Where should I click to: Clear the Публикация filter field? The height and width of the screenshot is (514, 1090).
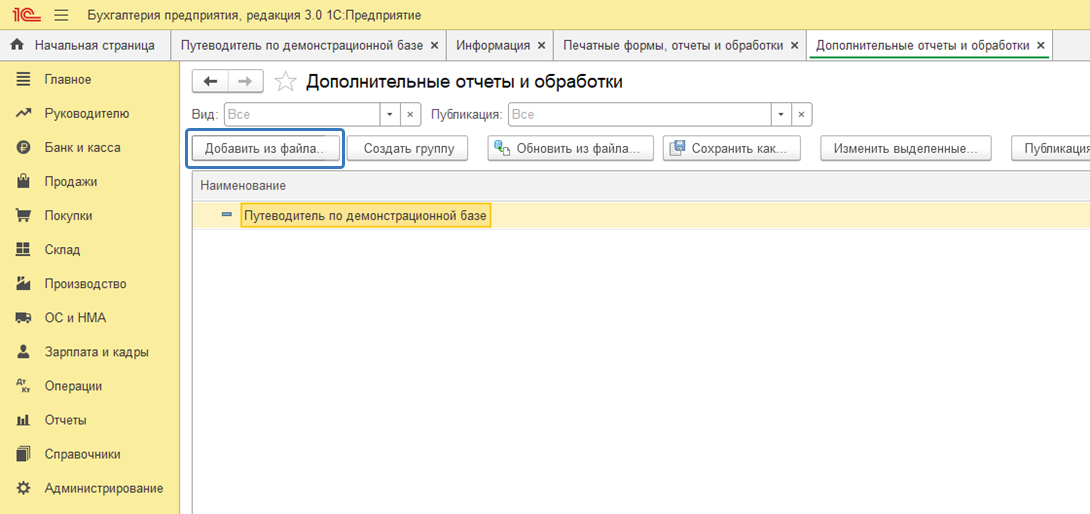(x=802, y=114)
